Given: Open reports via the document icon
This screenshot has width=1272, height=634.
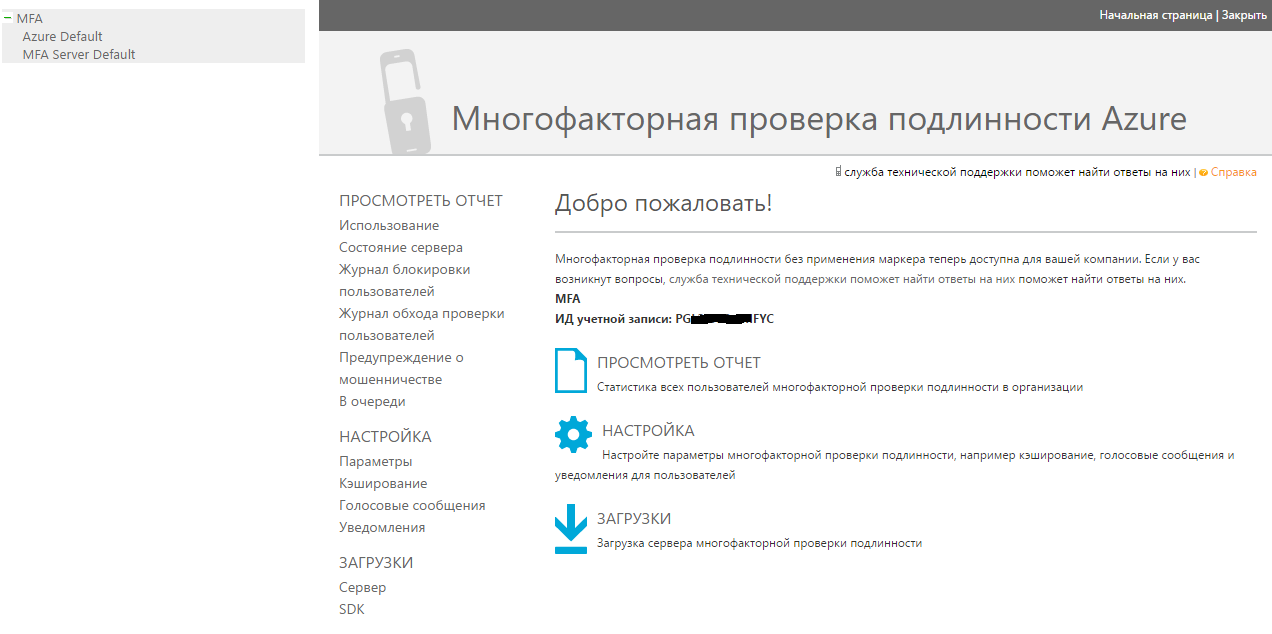Looking at the screenshot, I should click(570, 370).
